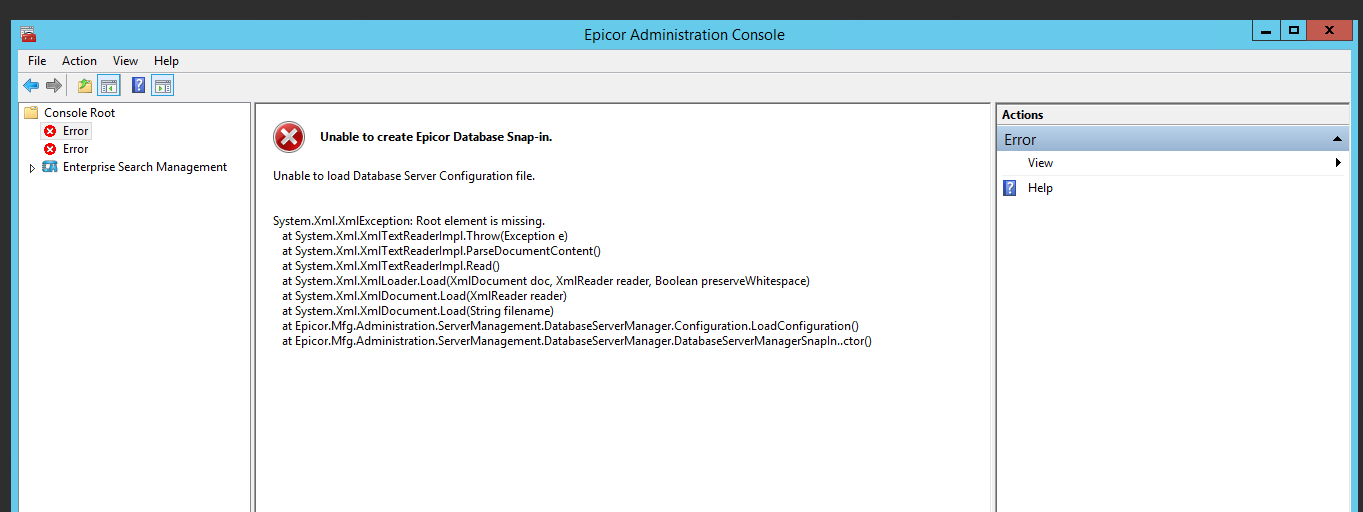Click the large red error icon

coord(289,137)
